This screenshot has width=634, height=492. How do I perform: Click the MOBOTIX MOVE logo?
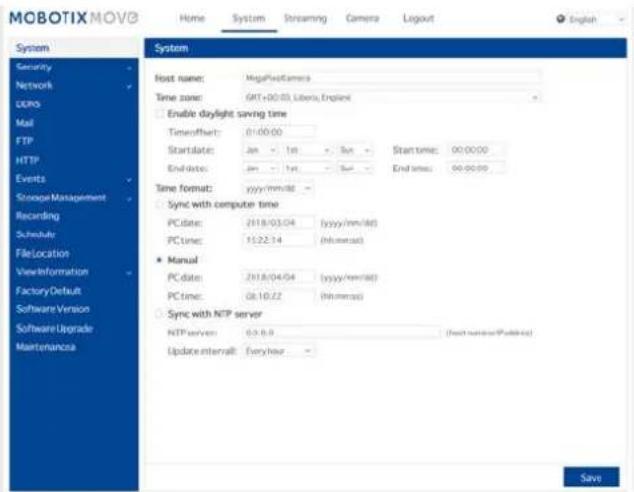(x=74, y=18)
